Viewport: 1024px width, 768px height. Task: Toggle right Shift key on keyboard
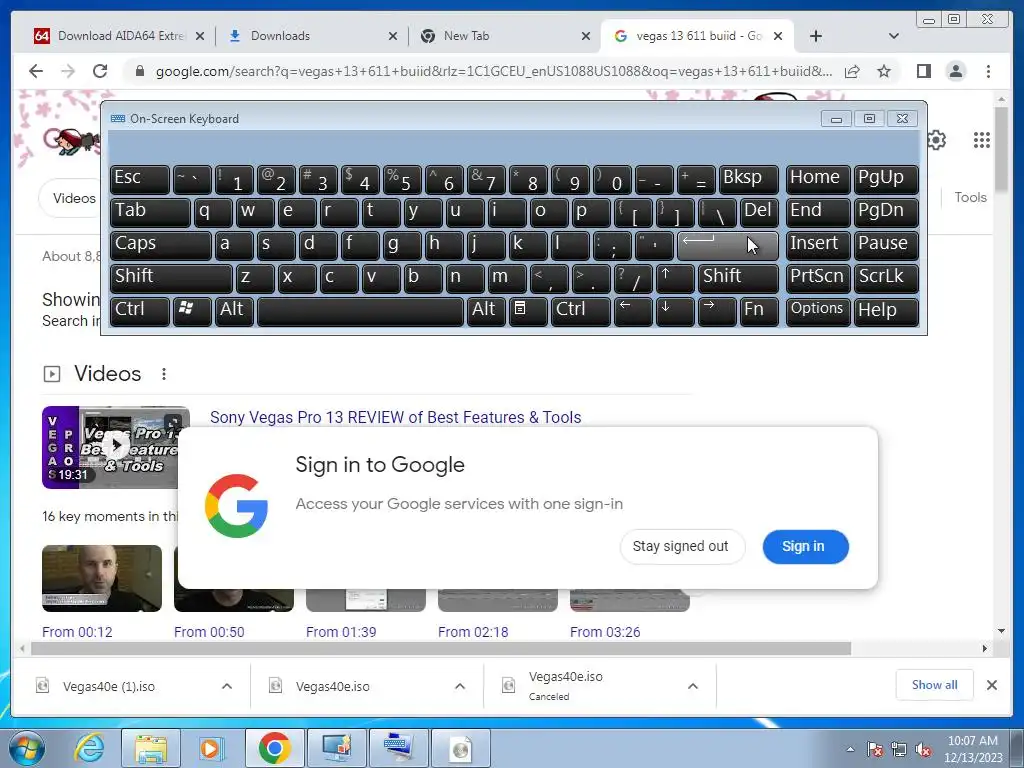click(x=738, y=278)
